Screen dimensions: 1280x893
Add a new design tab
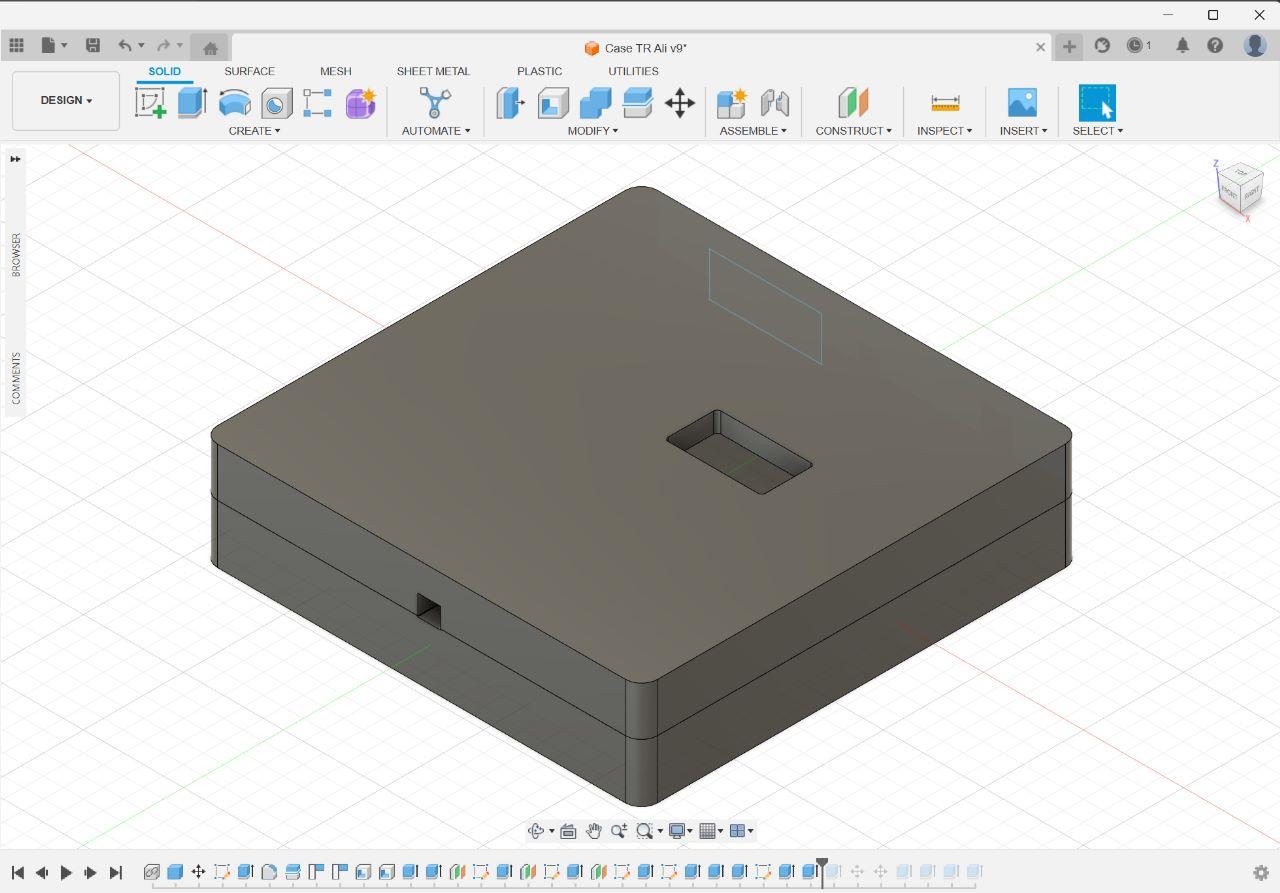tap(1069, 47)
